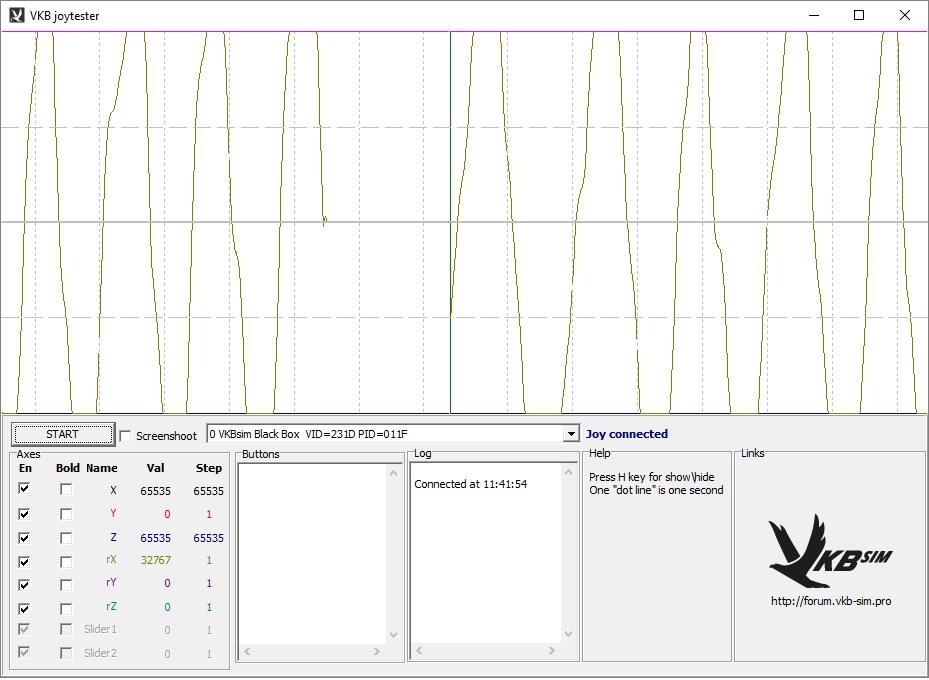
Task: Close the VKB joytester window
Action: point(905,15)
